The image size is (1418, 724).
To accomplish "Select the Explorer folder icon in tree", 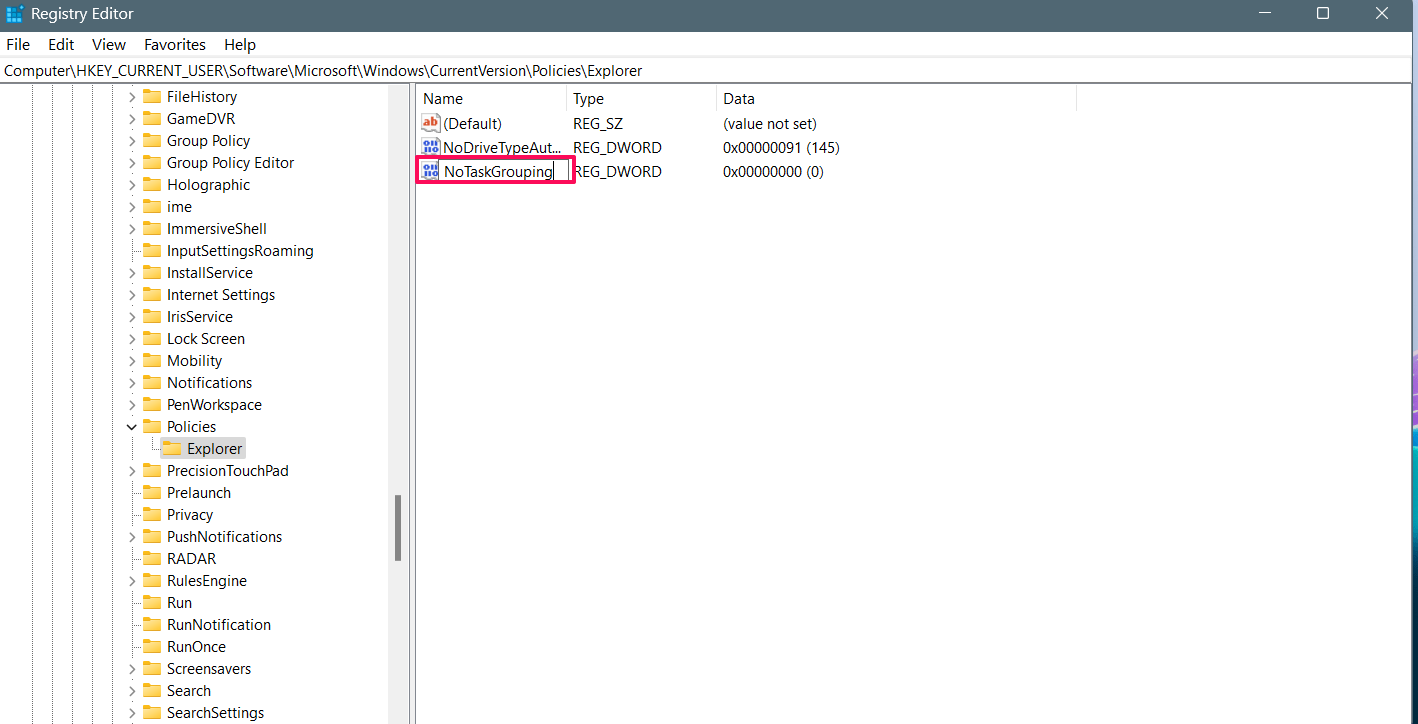I will (x=172, y=449).
